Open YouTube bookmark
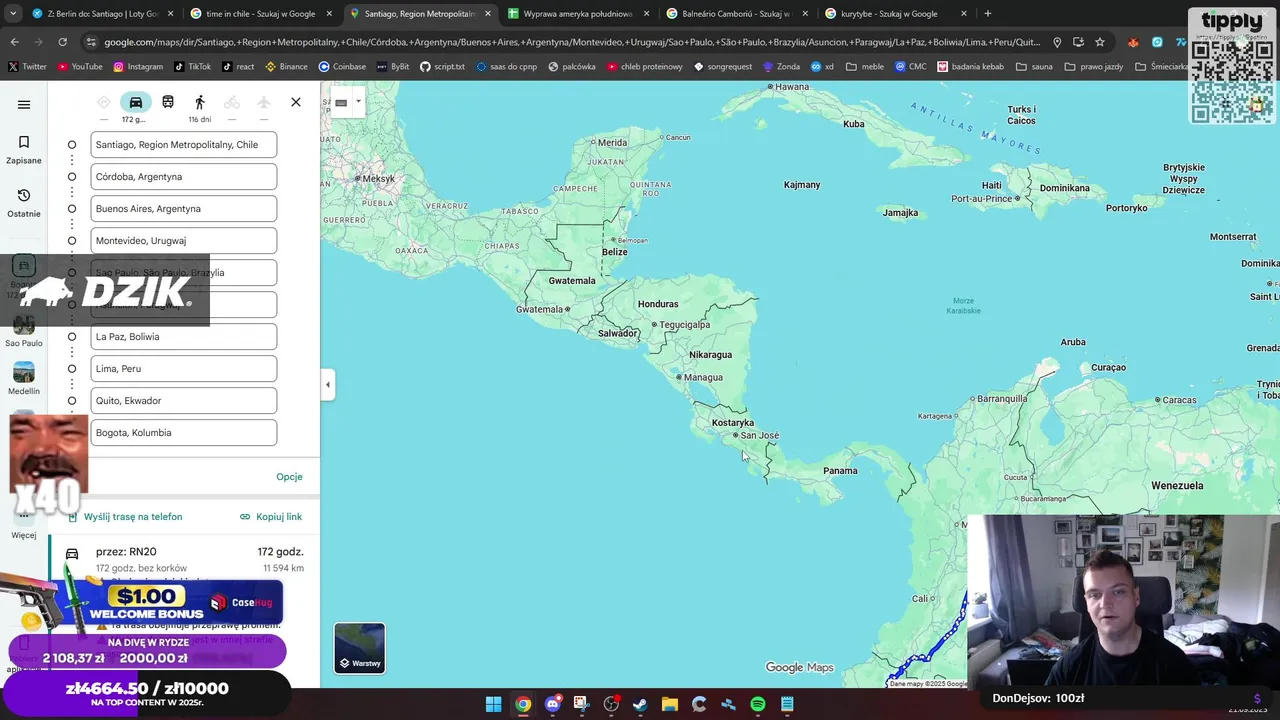1280x720 pixels. coord(80,67)
